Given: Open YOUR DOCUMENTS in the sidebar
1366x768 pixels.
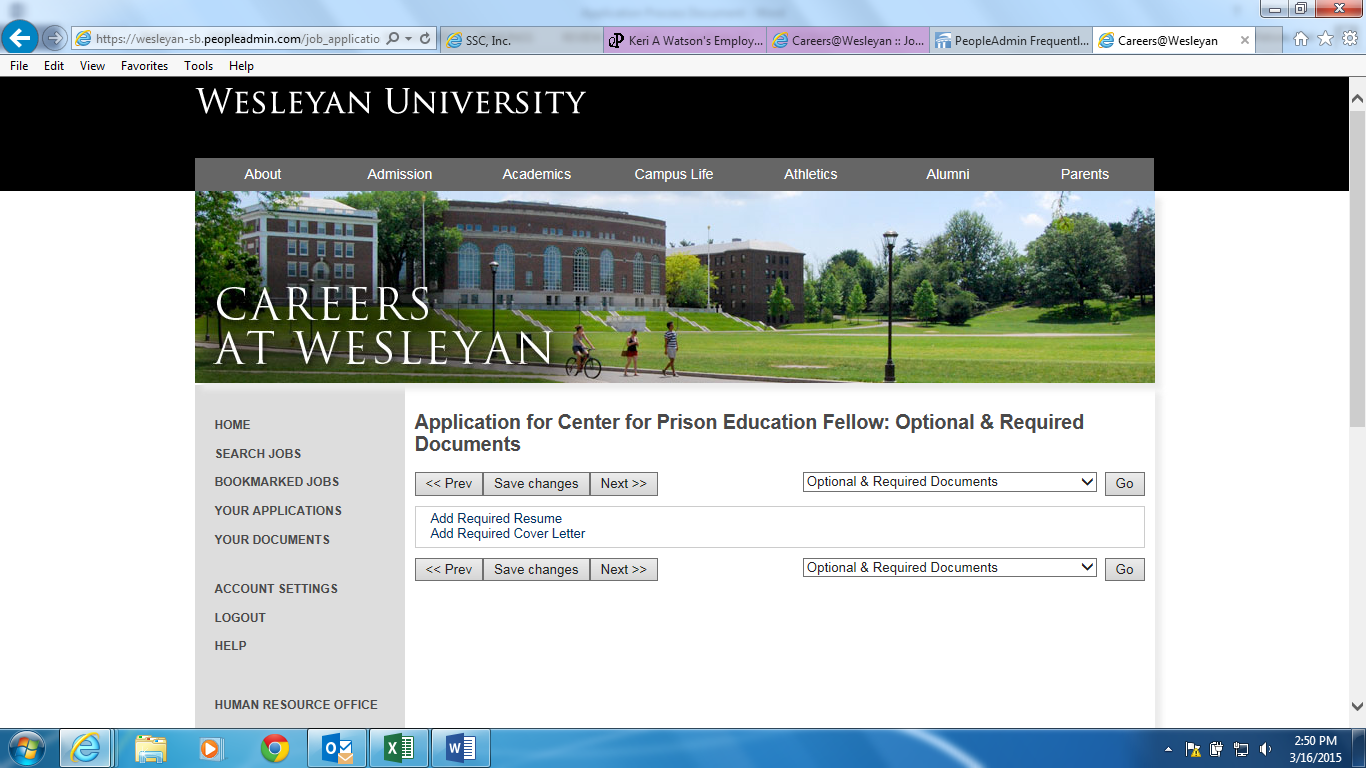Looking at the screenshot, I should (272, 540).
